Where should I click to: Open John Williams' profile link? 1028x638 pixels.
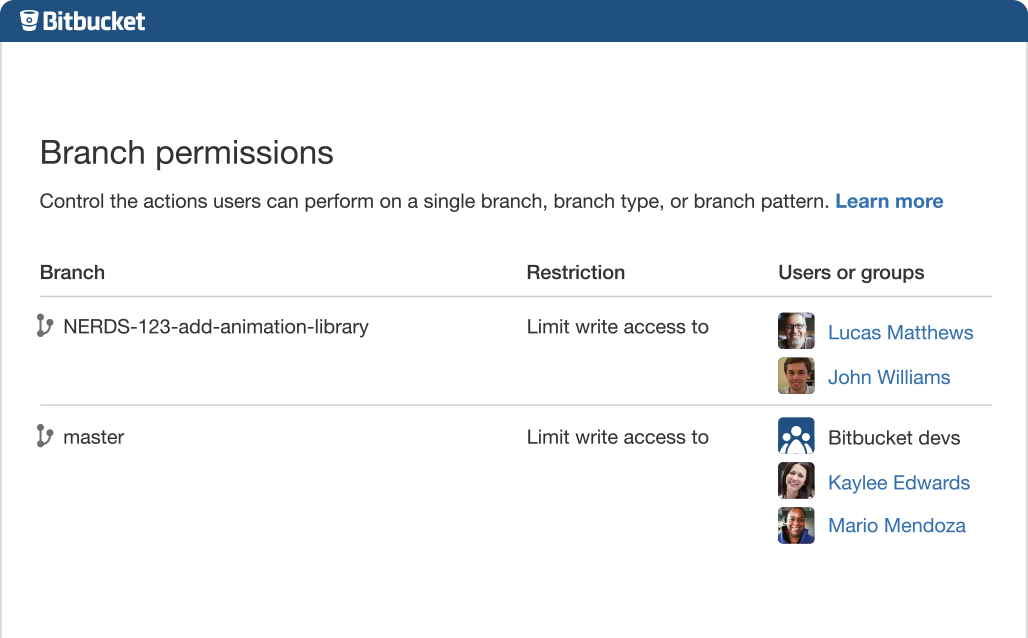pos(889,377)
